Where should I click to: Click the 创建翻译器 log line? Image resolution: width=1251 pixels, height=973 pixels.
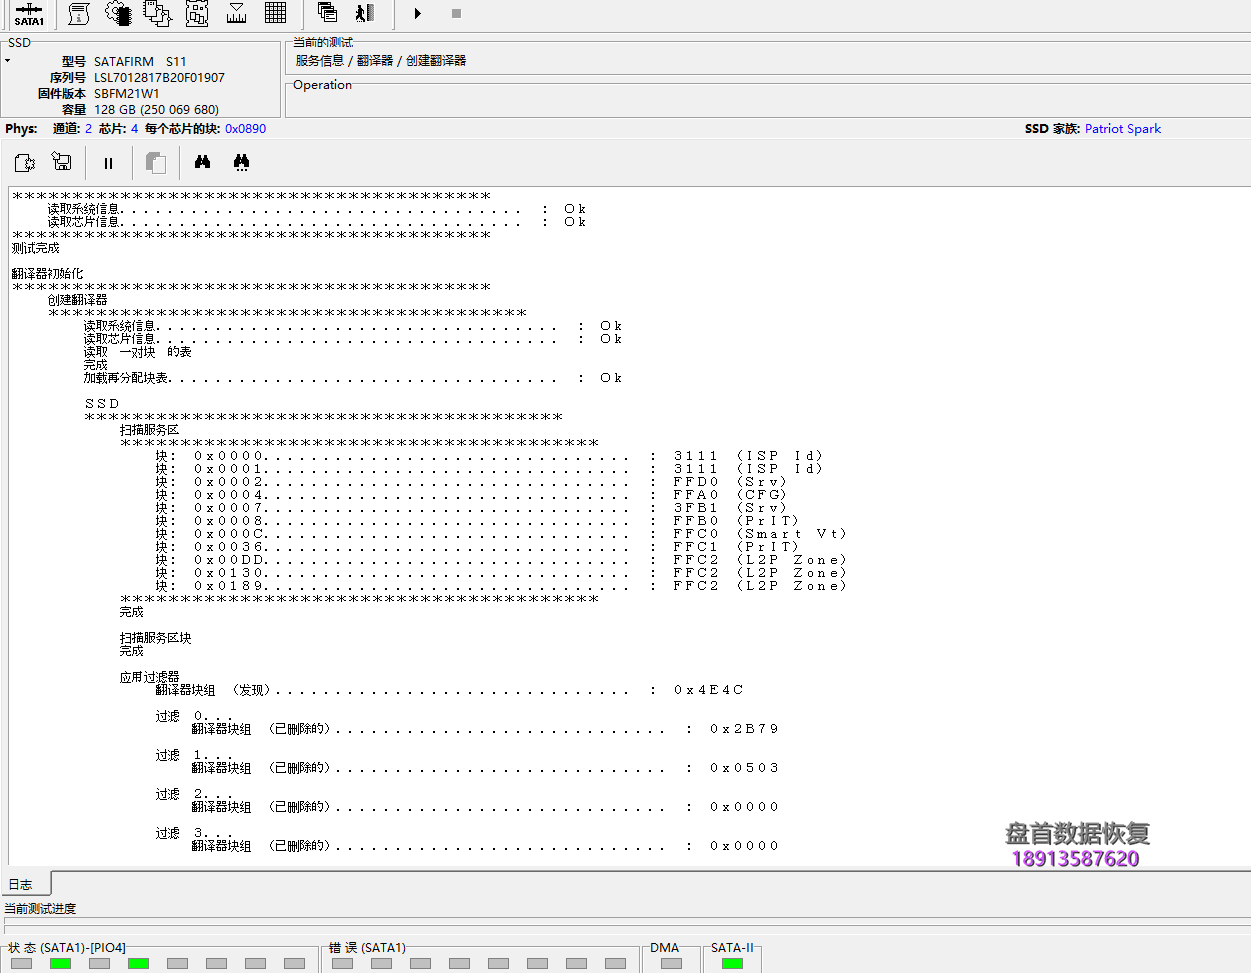(x=78, y=300)
